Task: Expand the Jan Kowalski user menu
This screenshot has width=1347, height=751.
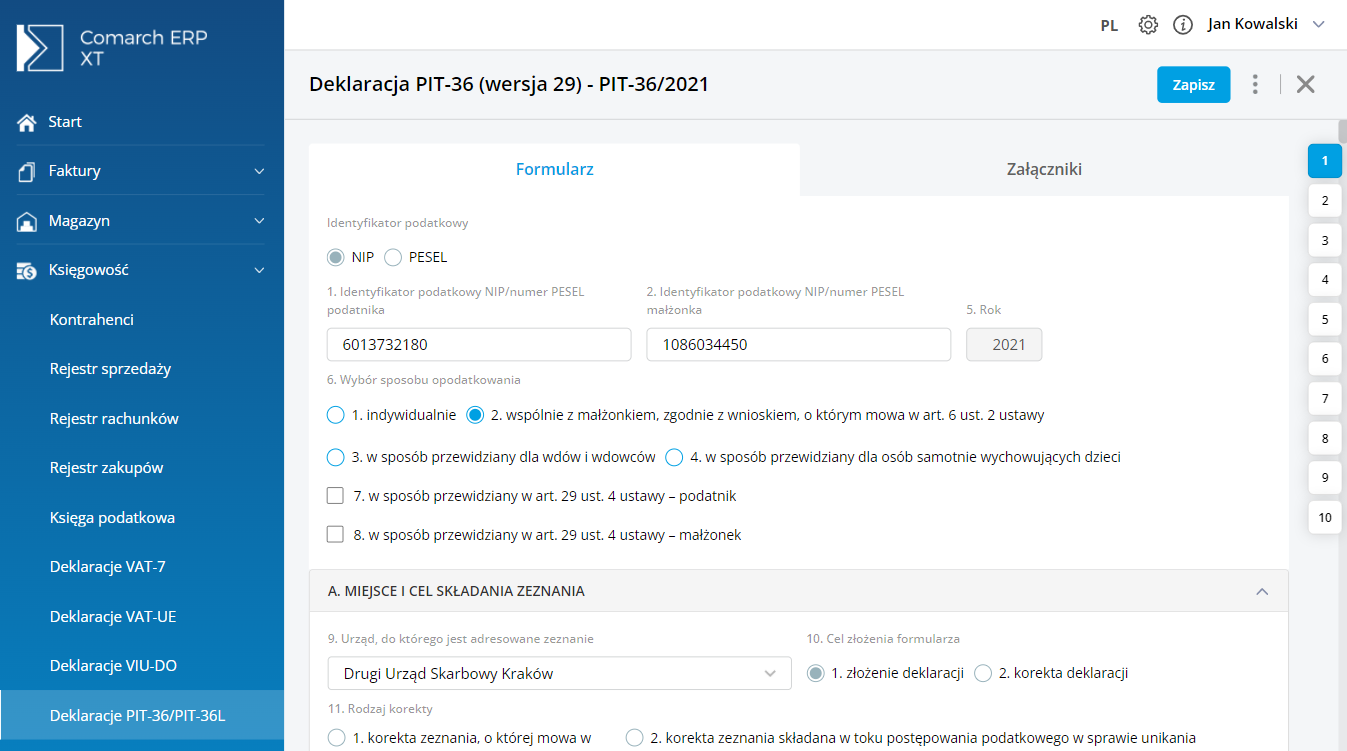Action: point(1318,25)
